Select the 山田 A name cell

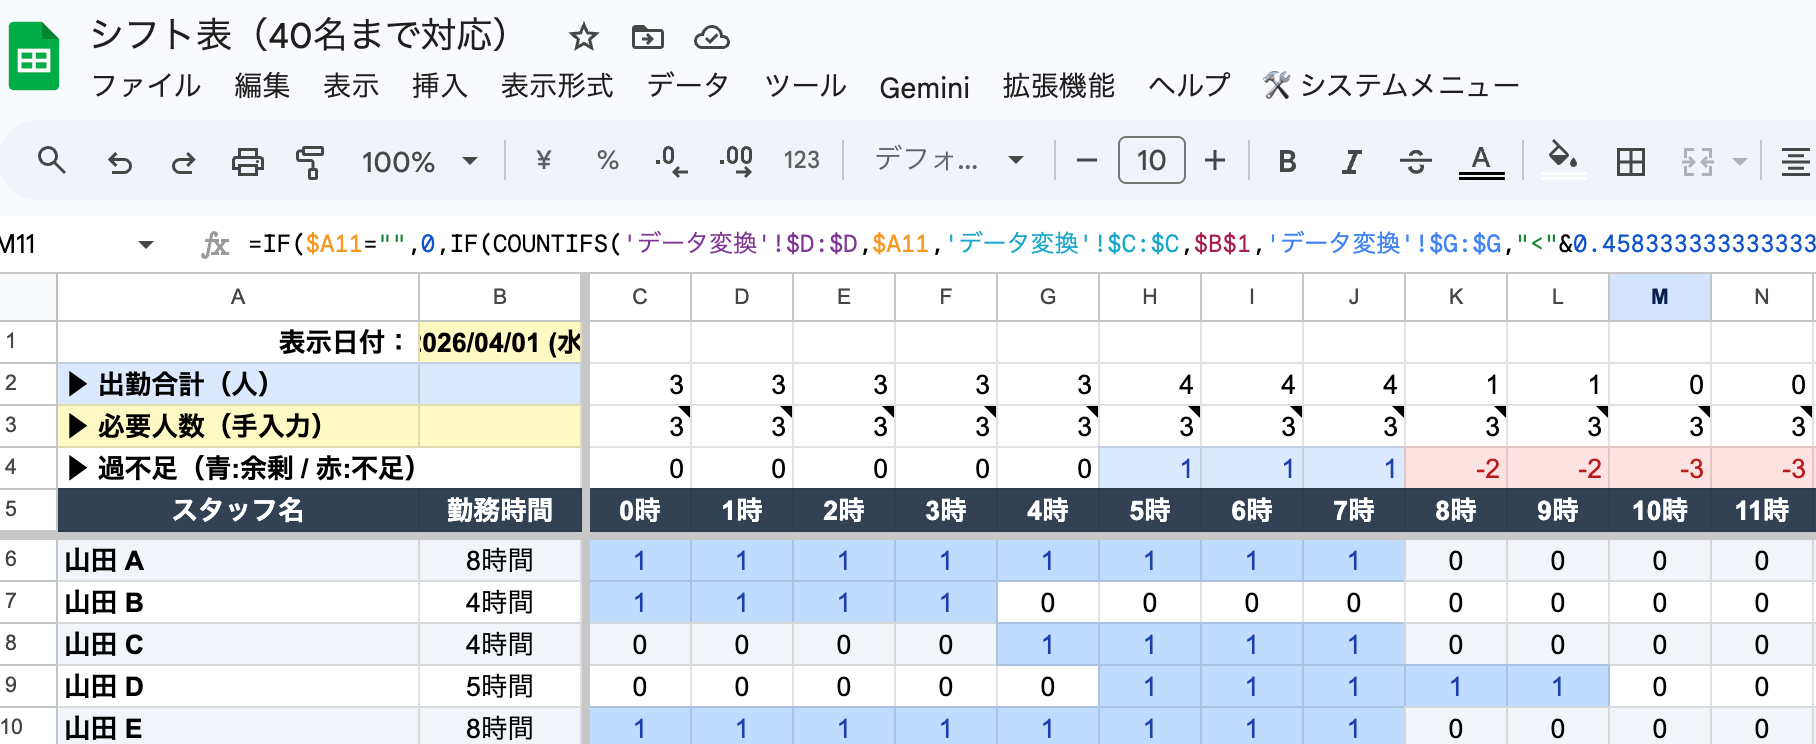tap(238, 560)
